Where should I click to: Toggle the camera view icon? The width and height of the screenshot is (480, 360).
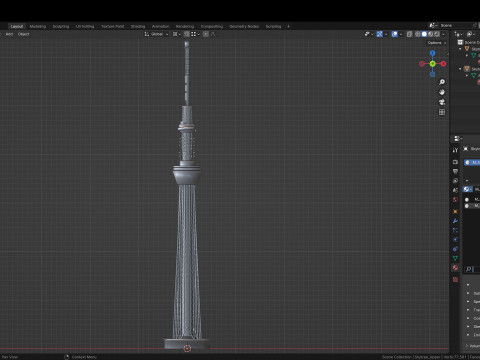442,102
